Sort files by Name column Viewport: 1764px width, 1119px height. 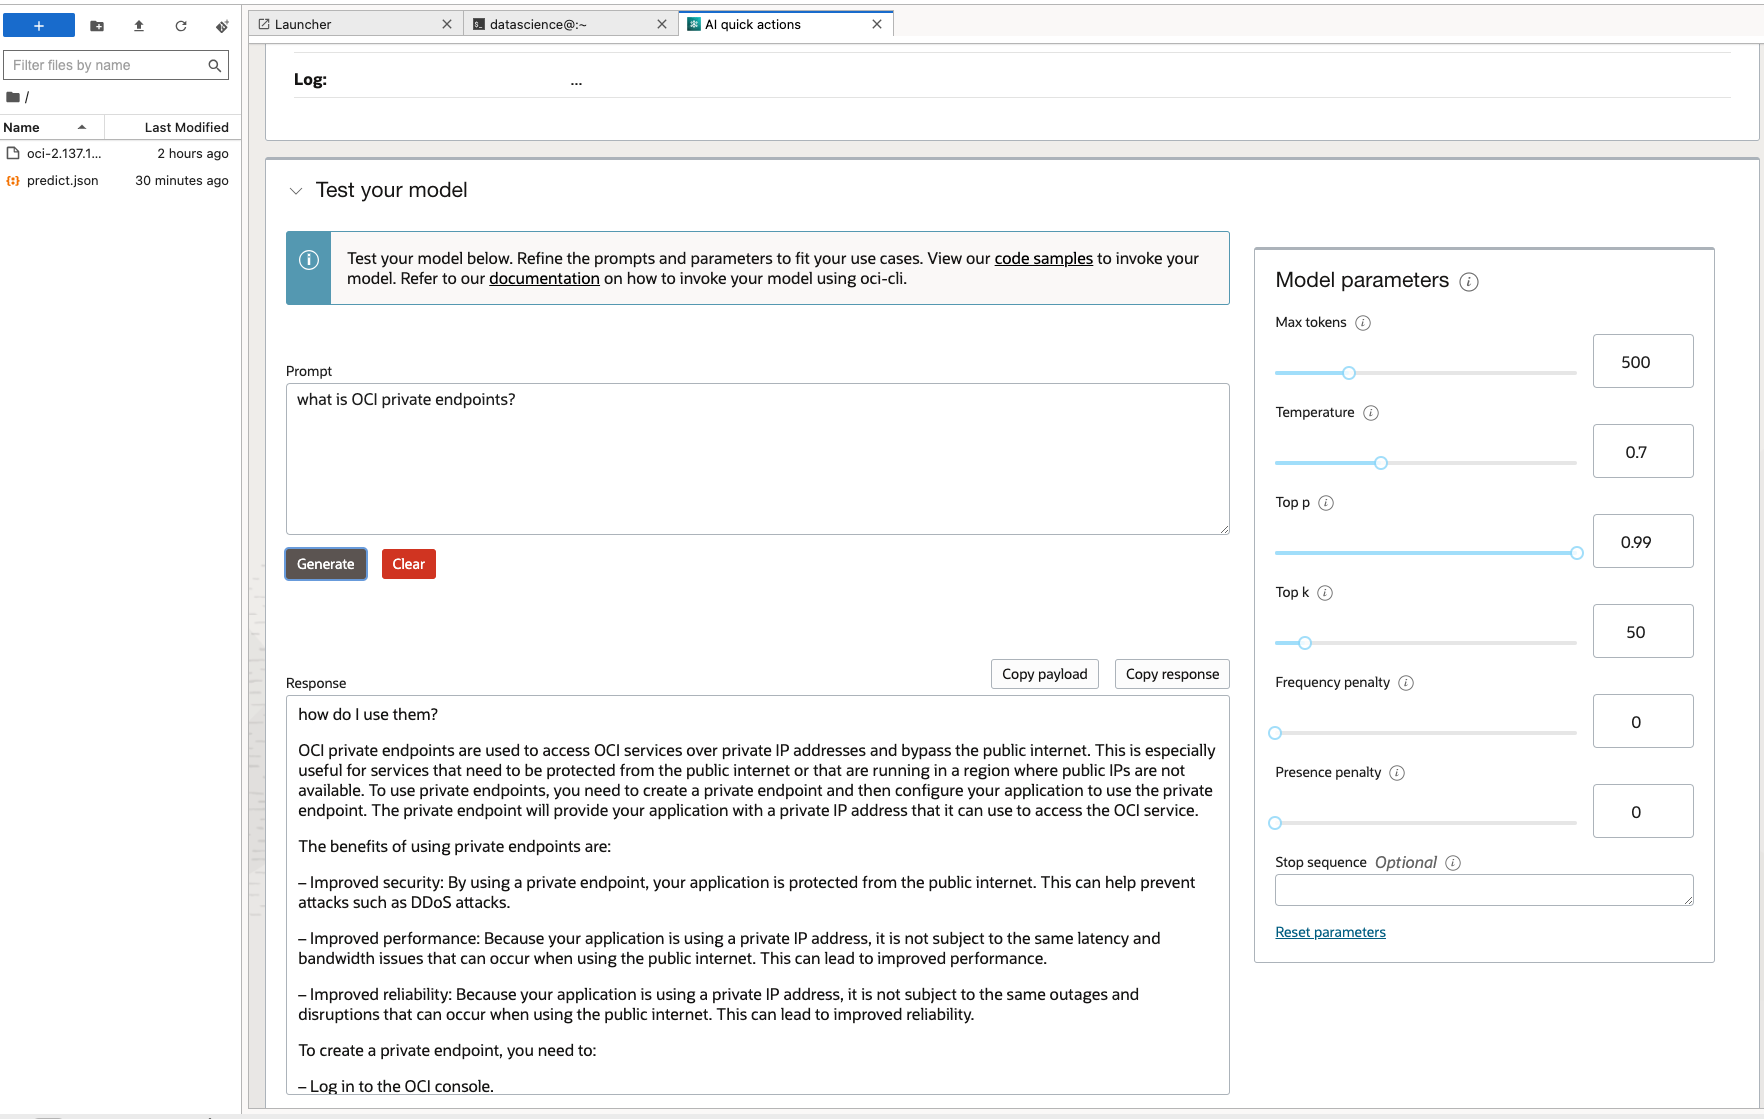click(52, 127)
